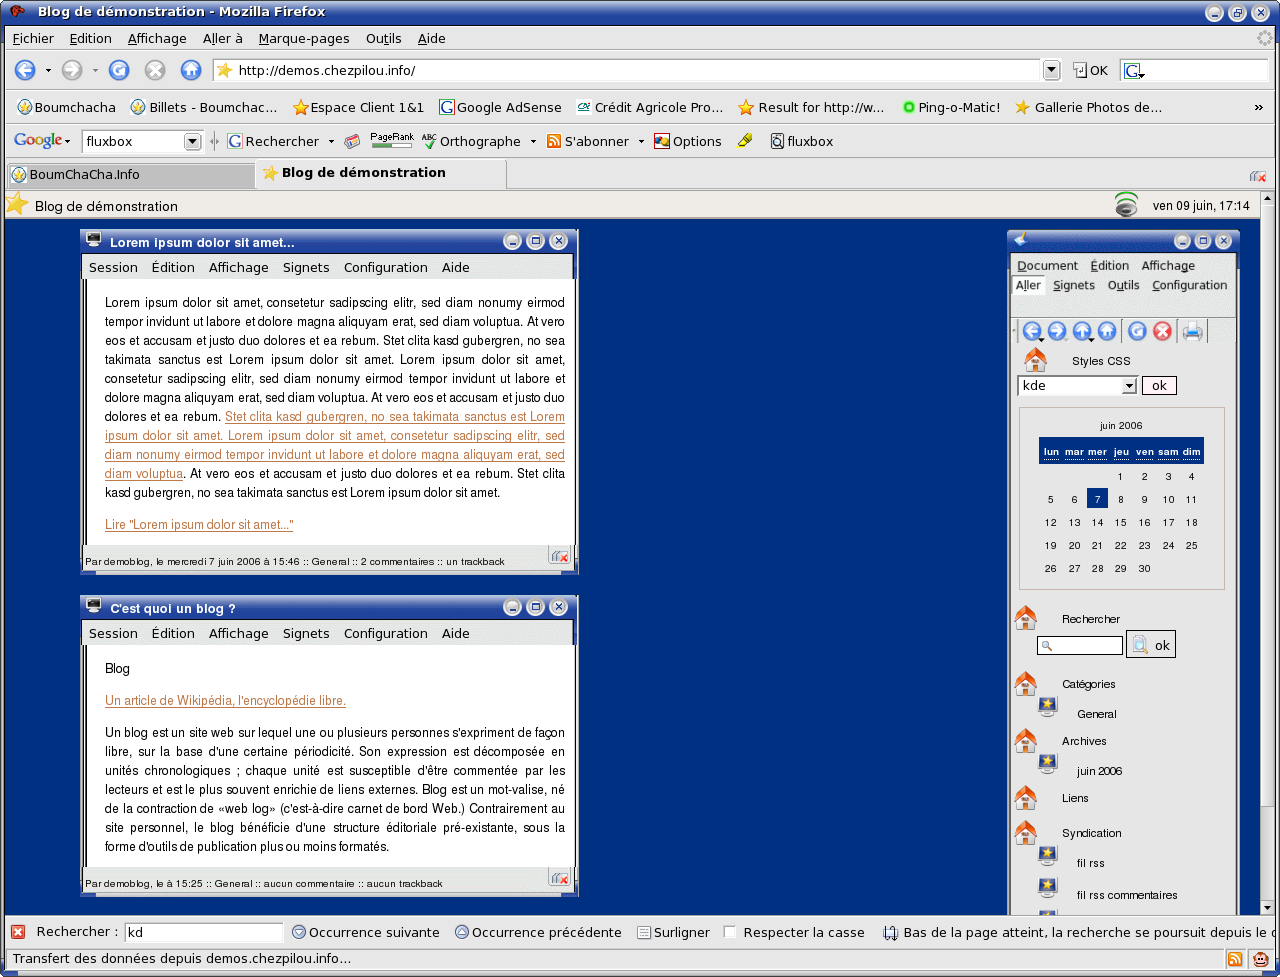Viewport: 1280px width, 977px height.
Task: Open the Marque-pages menu
Action: click(x=304, y=38)
